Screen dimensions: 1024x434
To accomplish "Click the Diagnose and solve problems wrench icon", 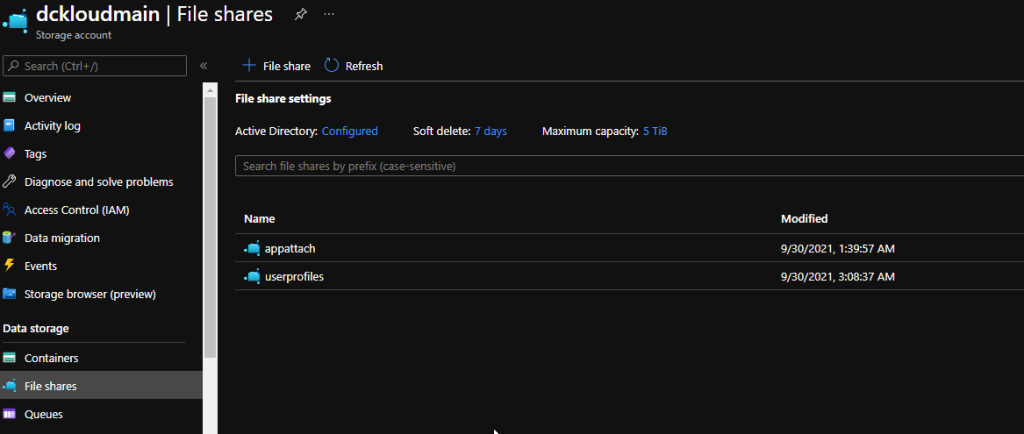I will click(8, 181).
